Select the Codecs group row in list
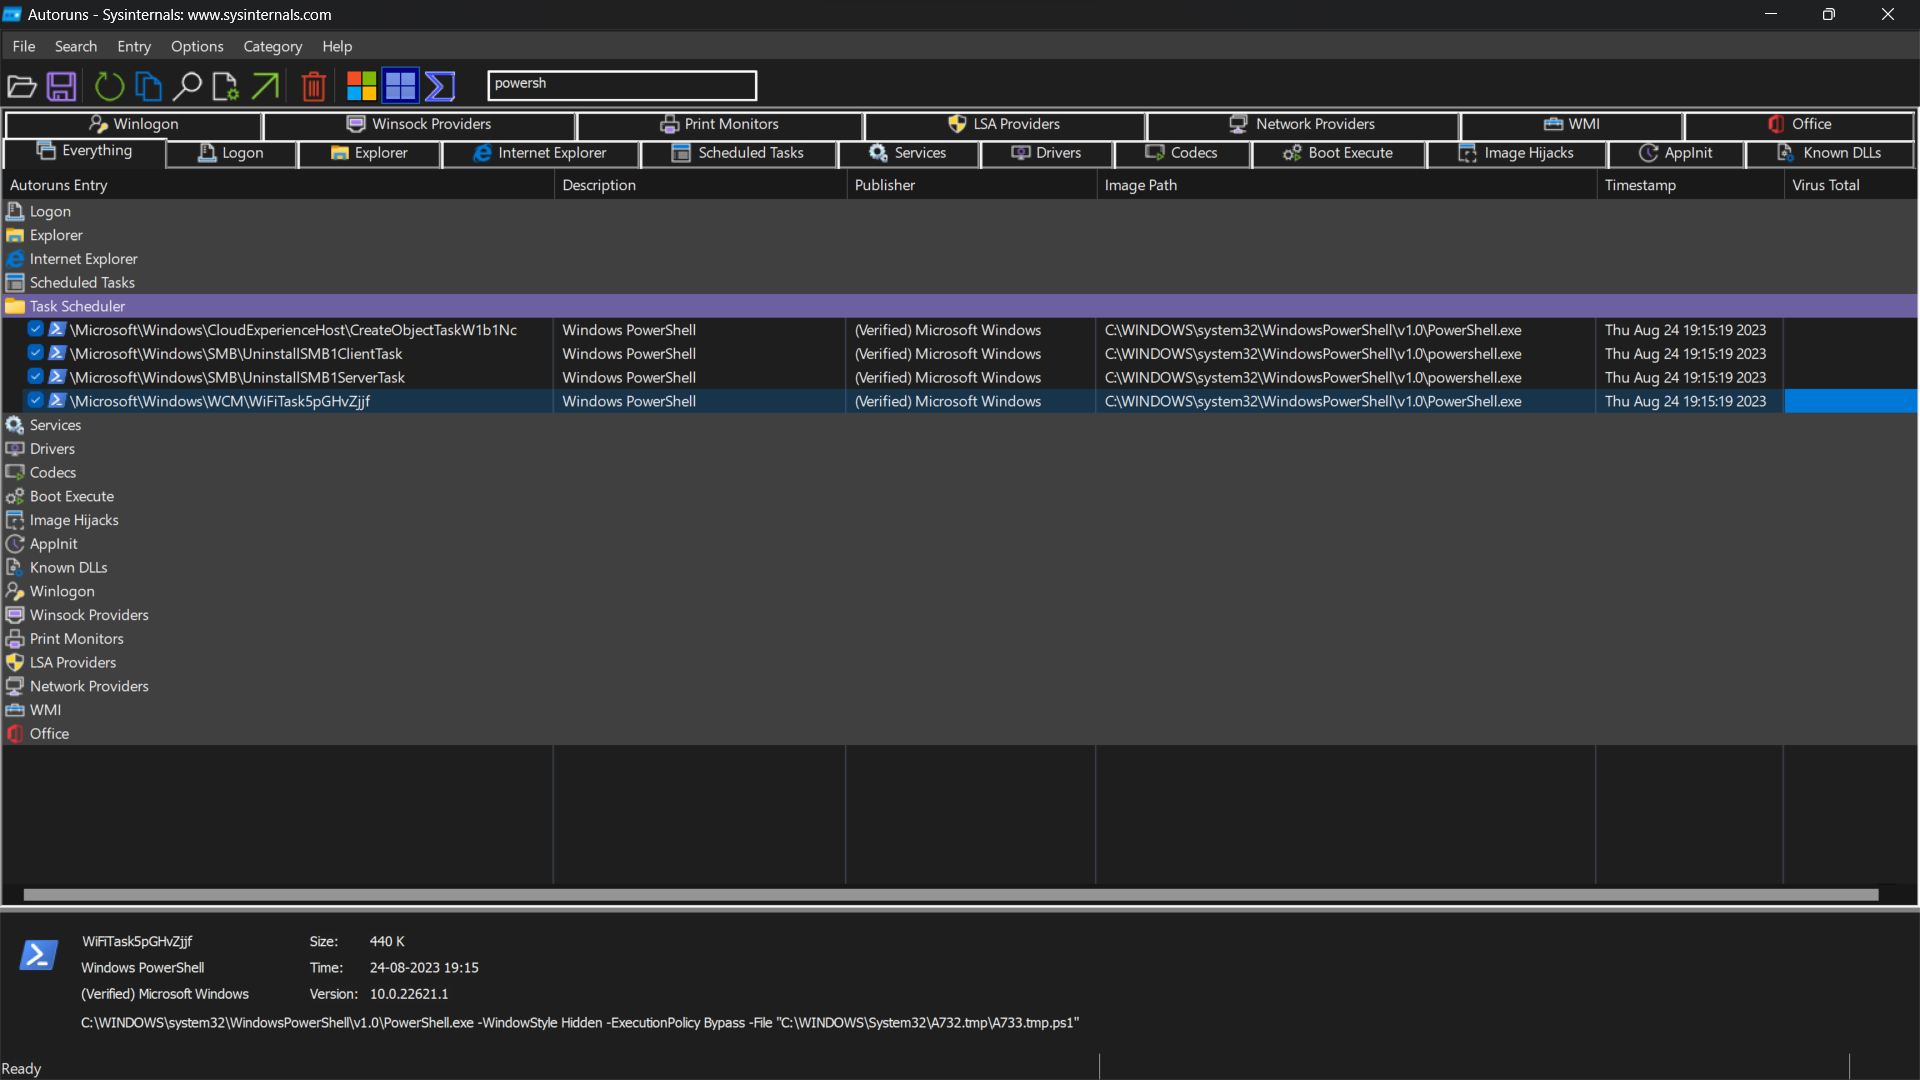This screenshot has width=1920, height=1080. tap(960, 472)
